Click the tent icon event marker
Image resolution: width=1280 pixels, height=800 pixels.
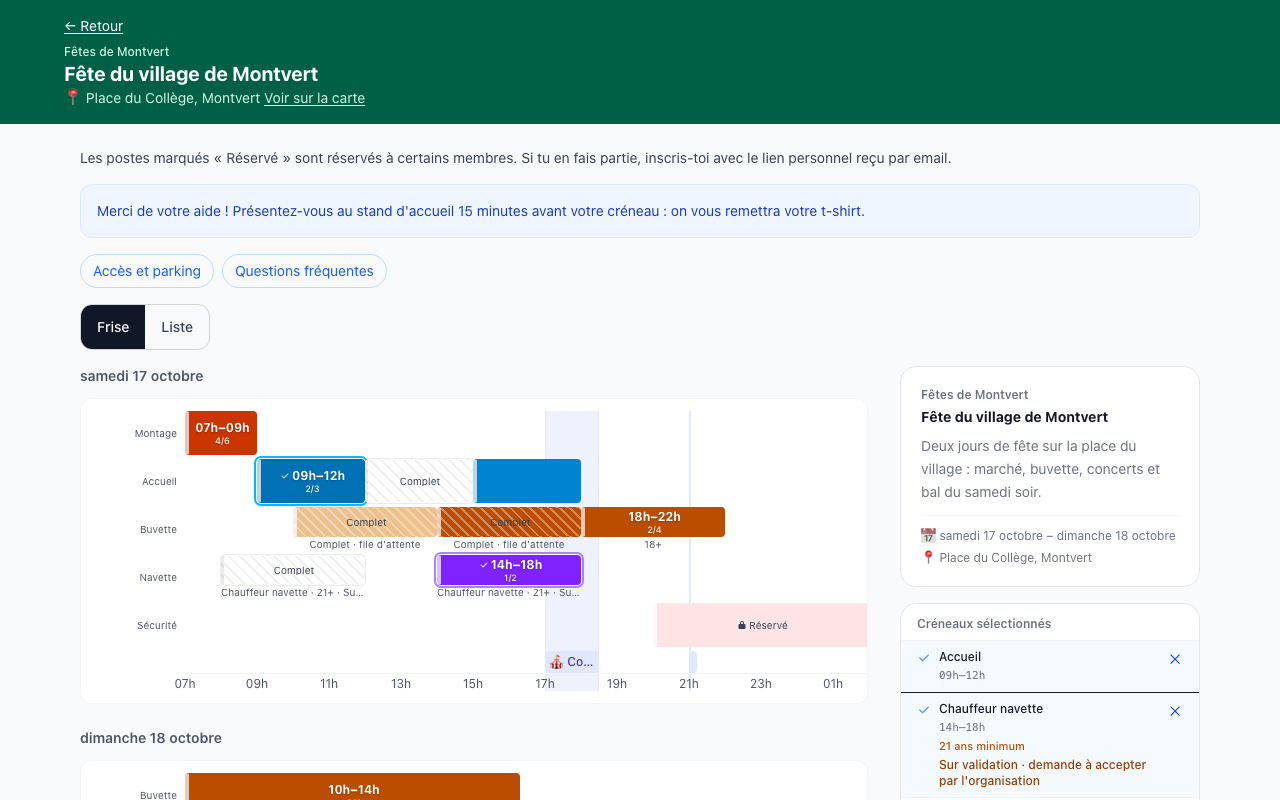(556, 661)
